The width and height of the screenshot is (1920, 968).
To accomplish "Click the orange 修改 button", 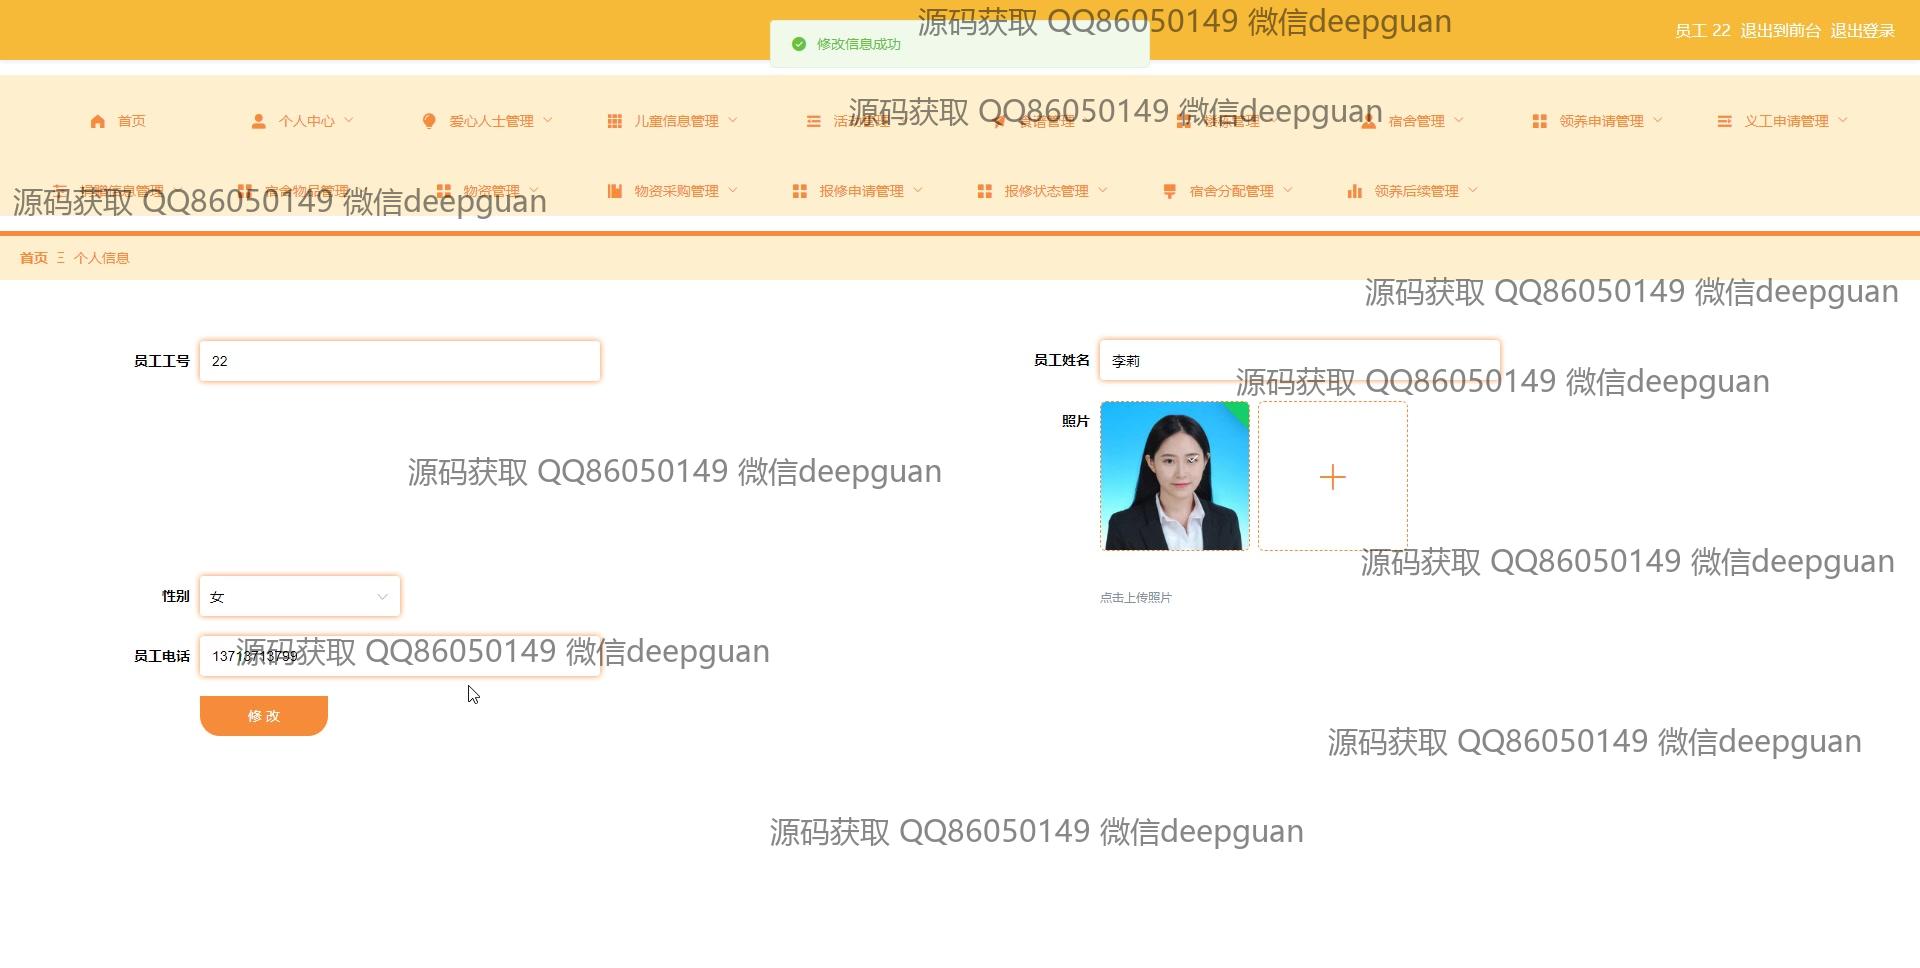I will pyautogui.click(x=264, y=716).
